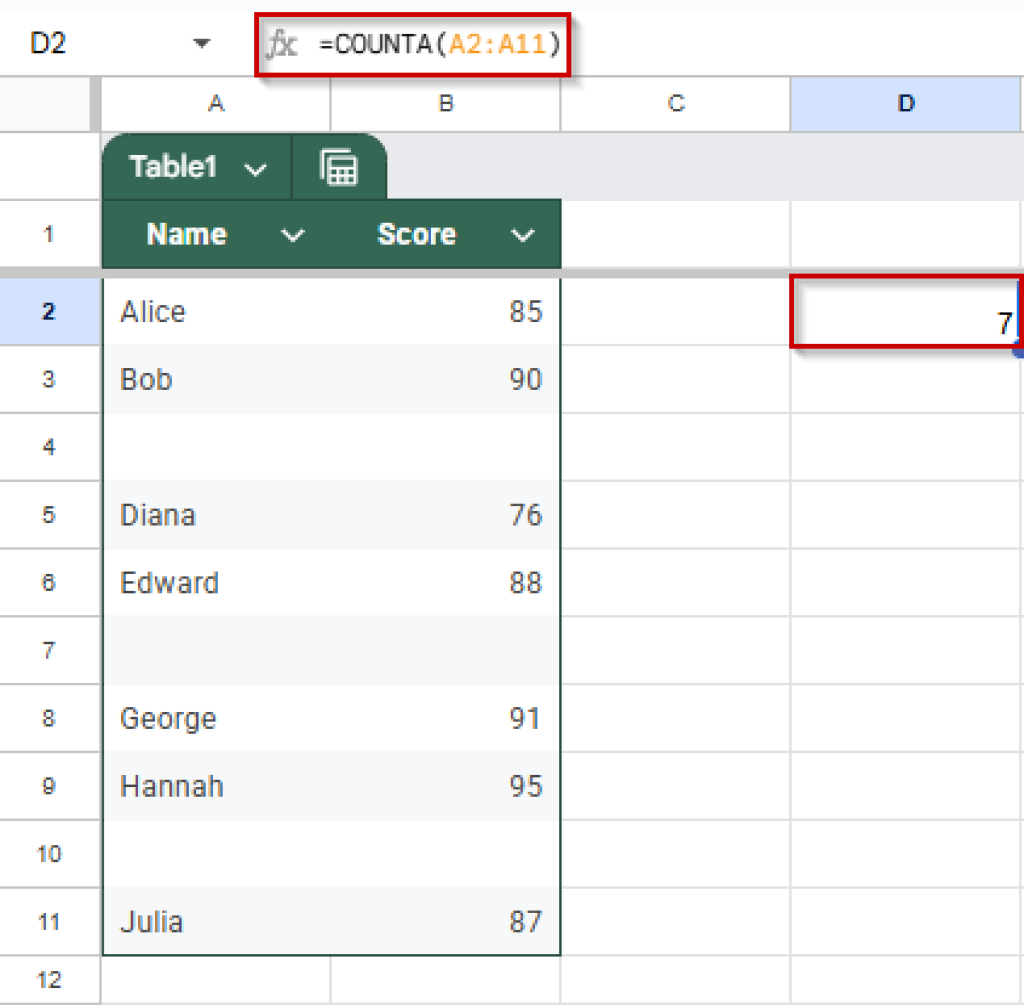Open the table view icon next to Table1

(x=340, y=167)
